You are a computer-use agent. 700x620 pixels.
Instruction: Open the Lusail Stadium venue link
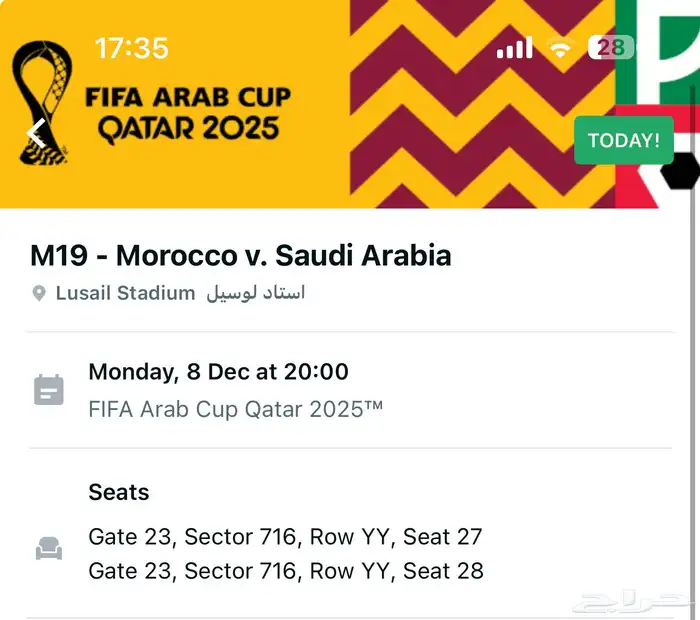(x=125, y=293)
